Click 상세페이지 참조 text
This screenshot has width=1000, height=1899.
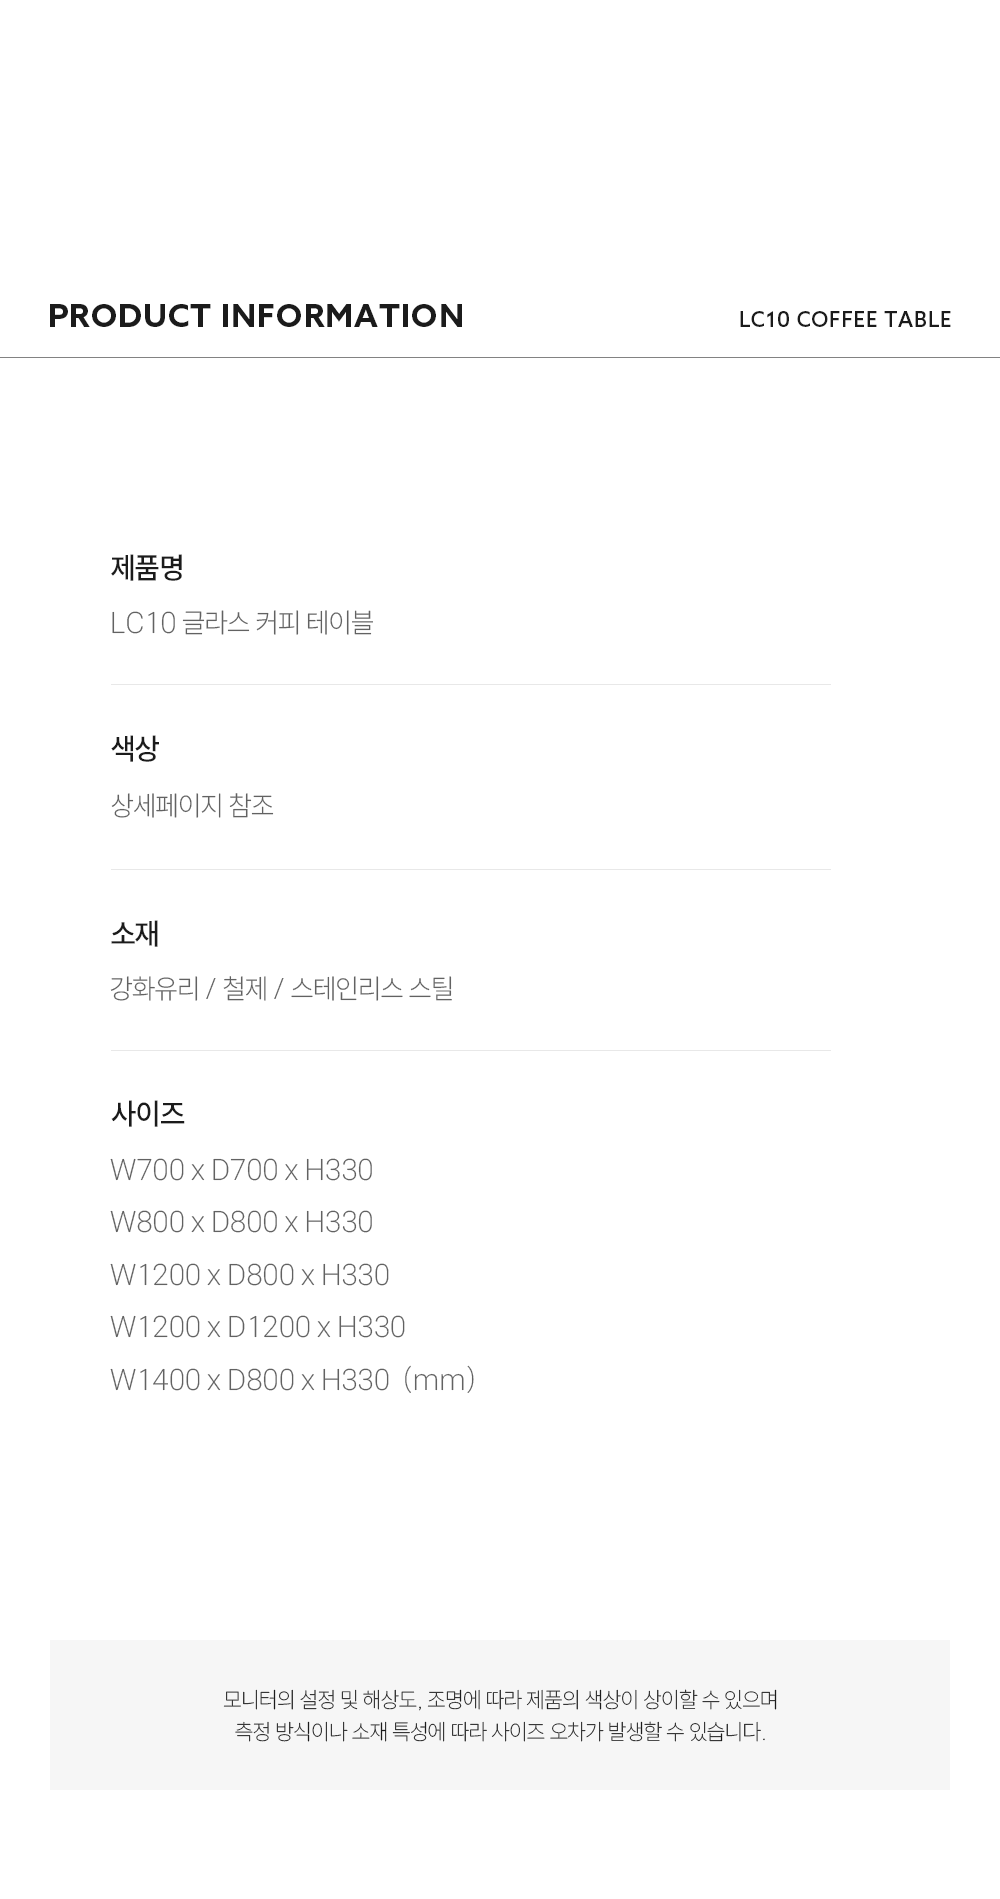point(192,805)
